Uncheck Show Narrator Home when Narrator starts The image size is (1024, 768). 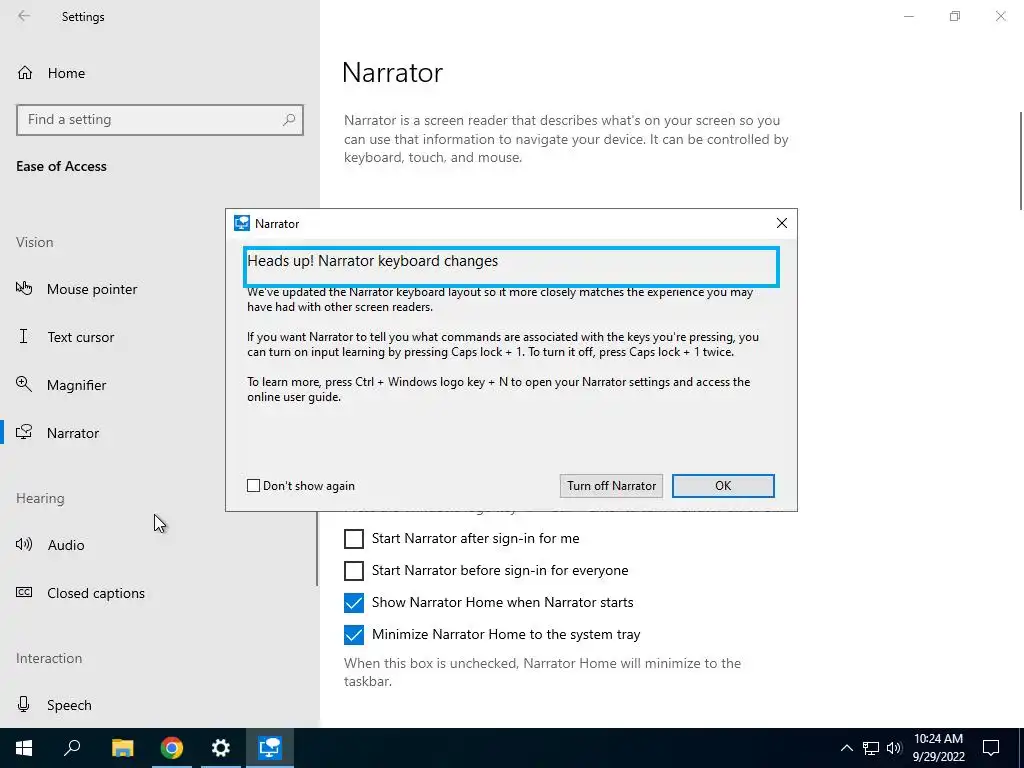click(354, 603)
